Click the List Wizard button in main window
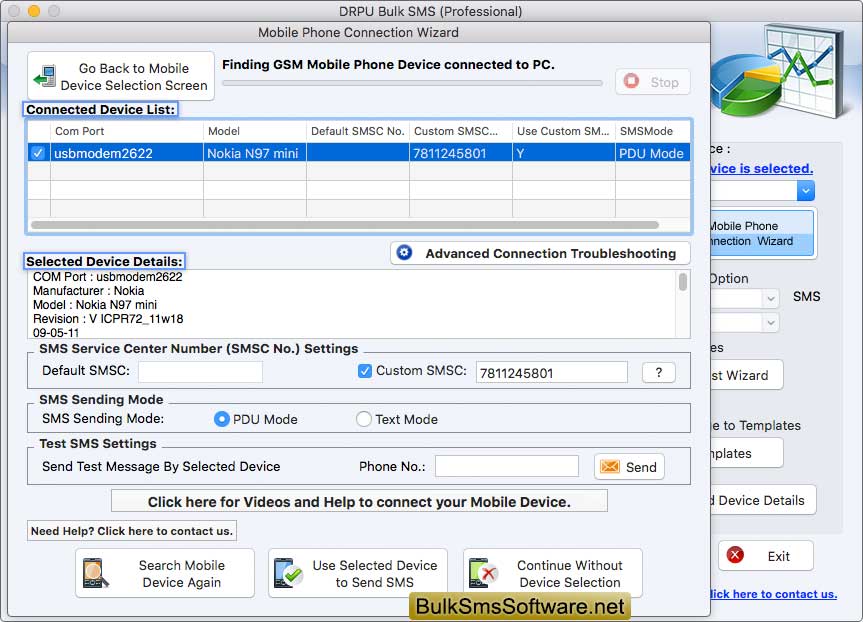The image size is (863, 622). pos(746,375)
